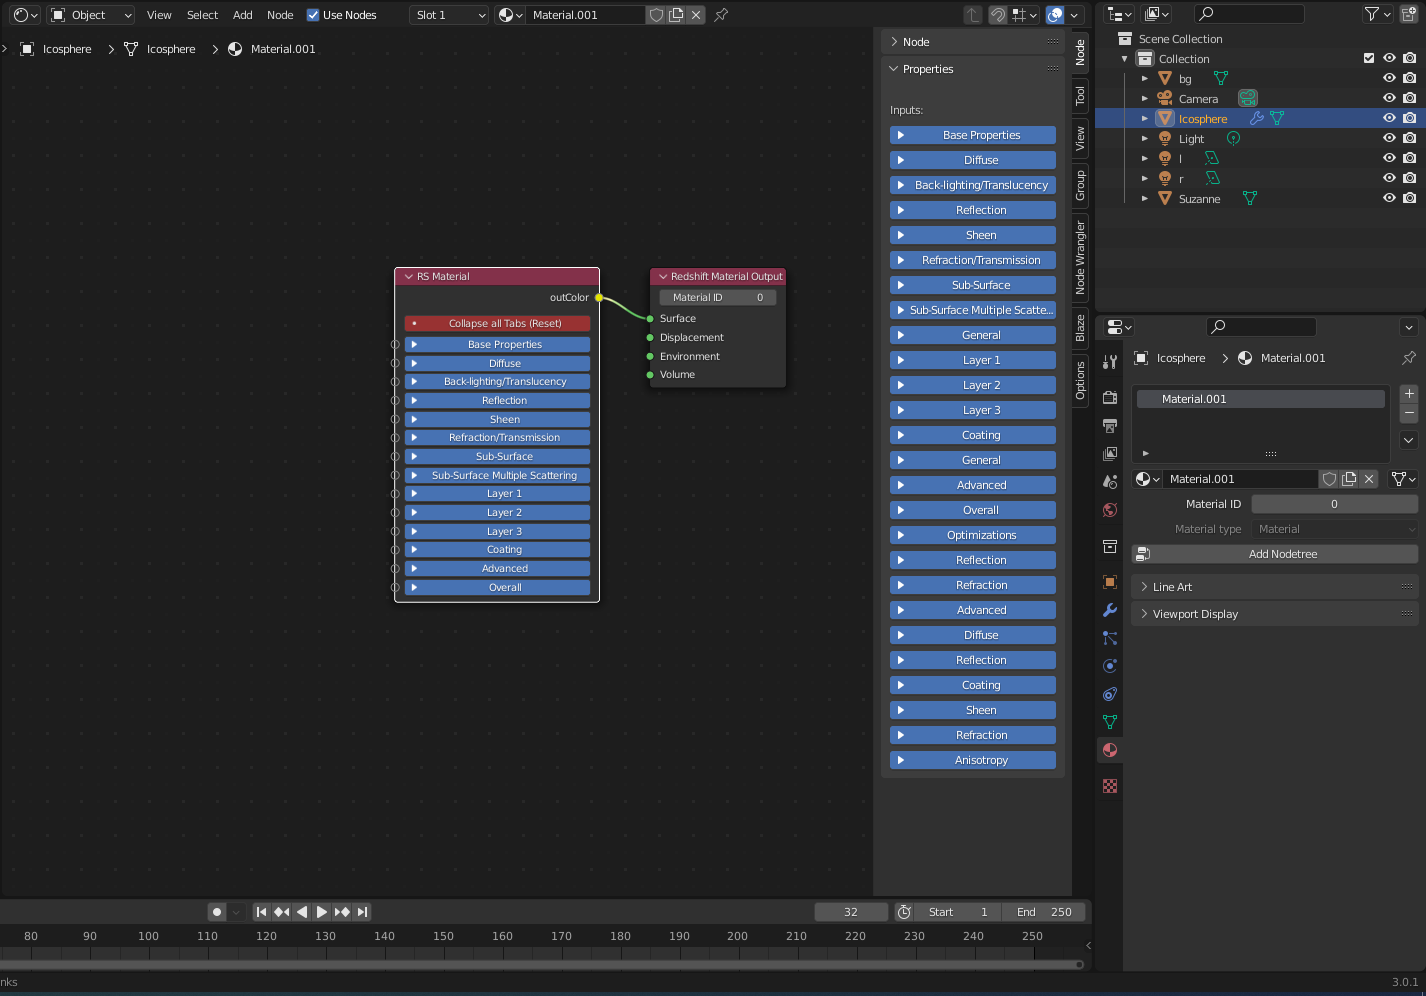Open the Texture properties checker tab

[x=1110, y=786]
